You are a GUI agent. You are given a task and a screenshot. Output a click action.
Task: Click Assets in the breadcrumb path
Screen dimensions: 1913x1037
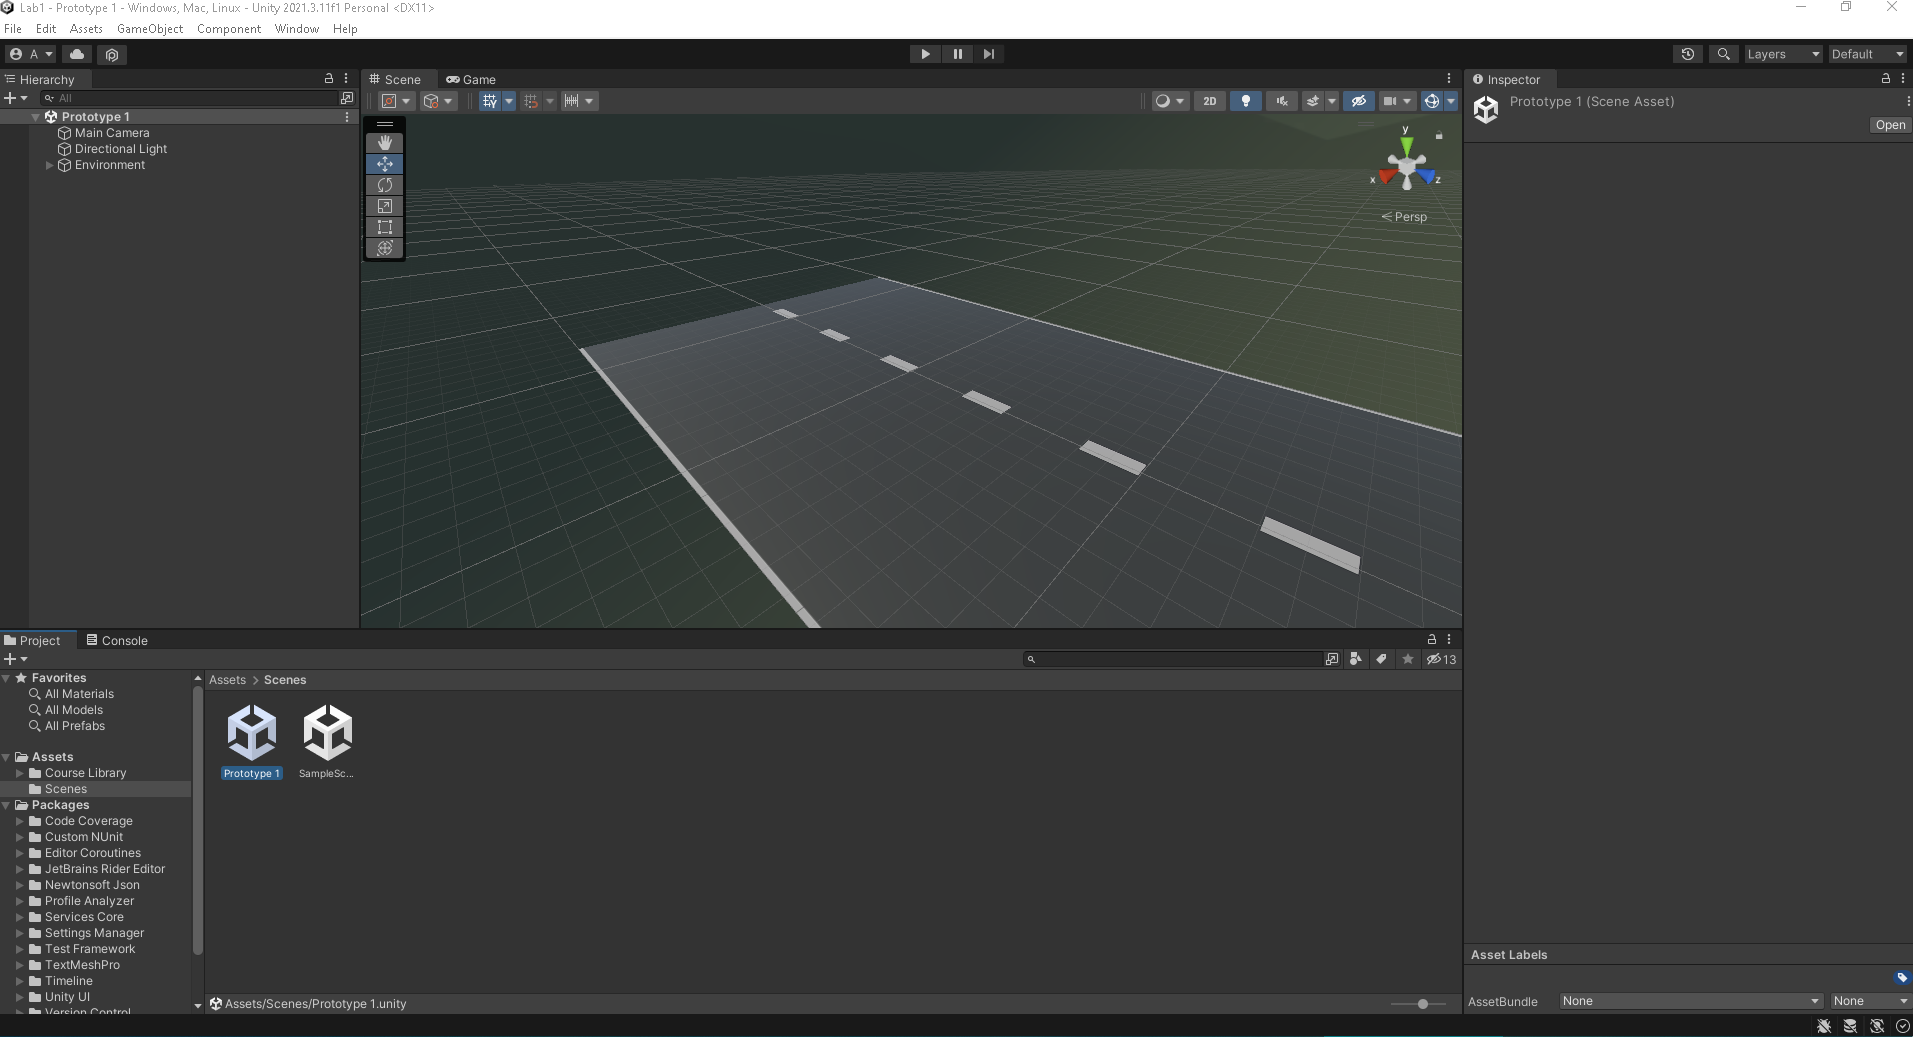pyautogui.click(x=227, y=680)
